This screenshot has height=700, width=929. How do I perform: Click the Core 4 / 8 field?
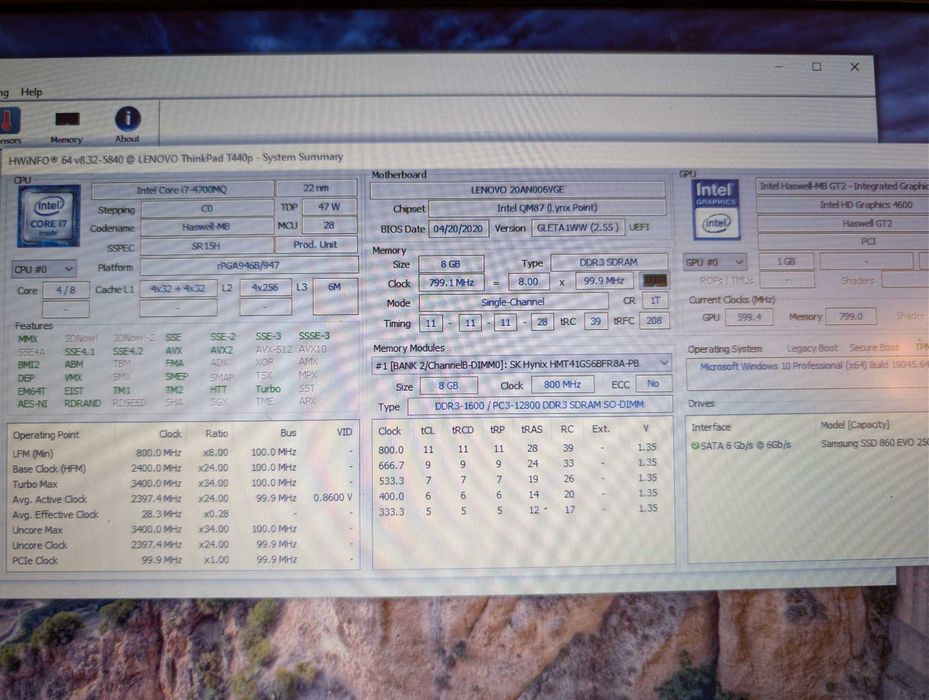(66, 290)
